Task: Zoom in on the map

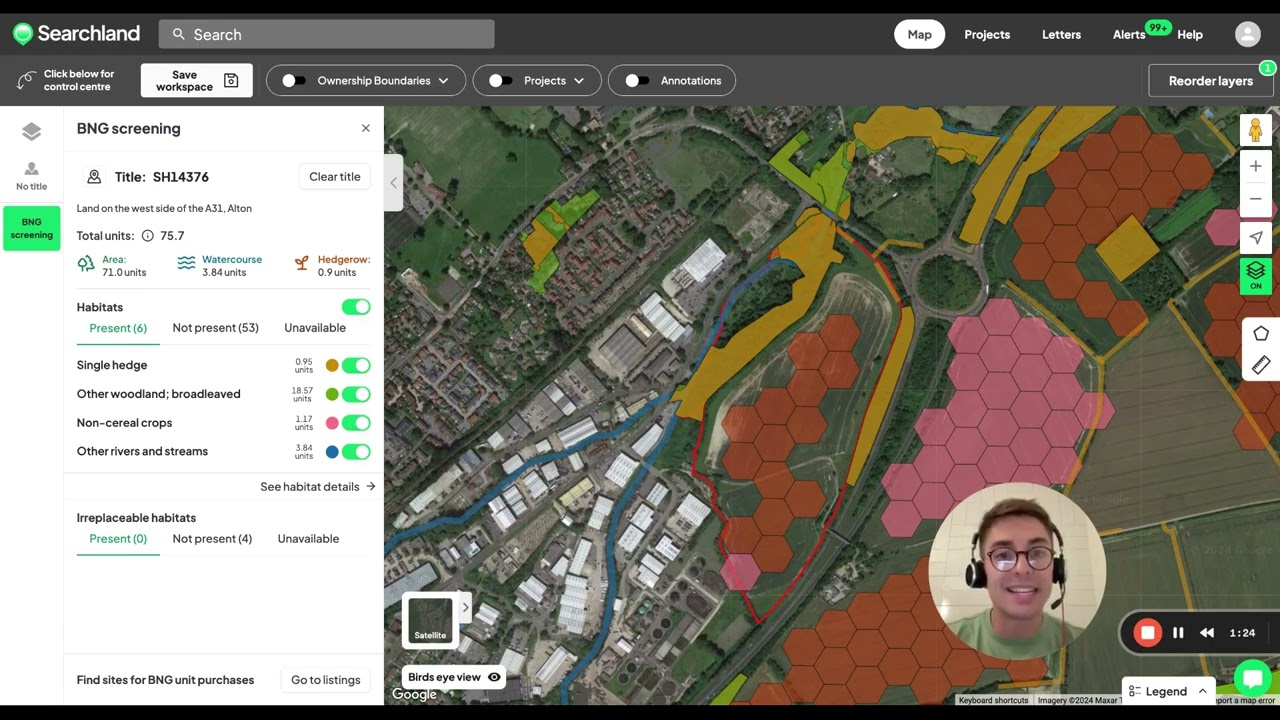Action: pos(1256,166)
